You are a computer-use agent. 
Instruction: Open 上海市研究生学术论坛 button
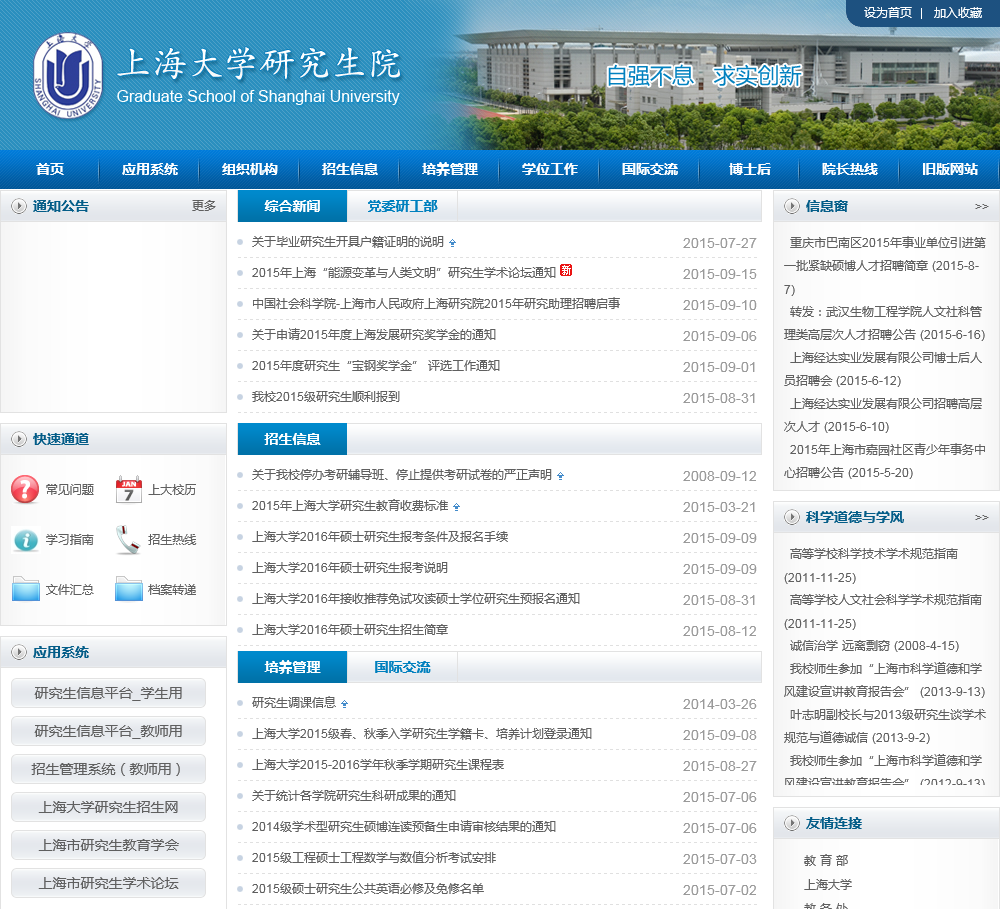click(x=108, y=883)
